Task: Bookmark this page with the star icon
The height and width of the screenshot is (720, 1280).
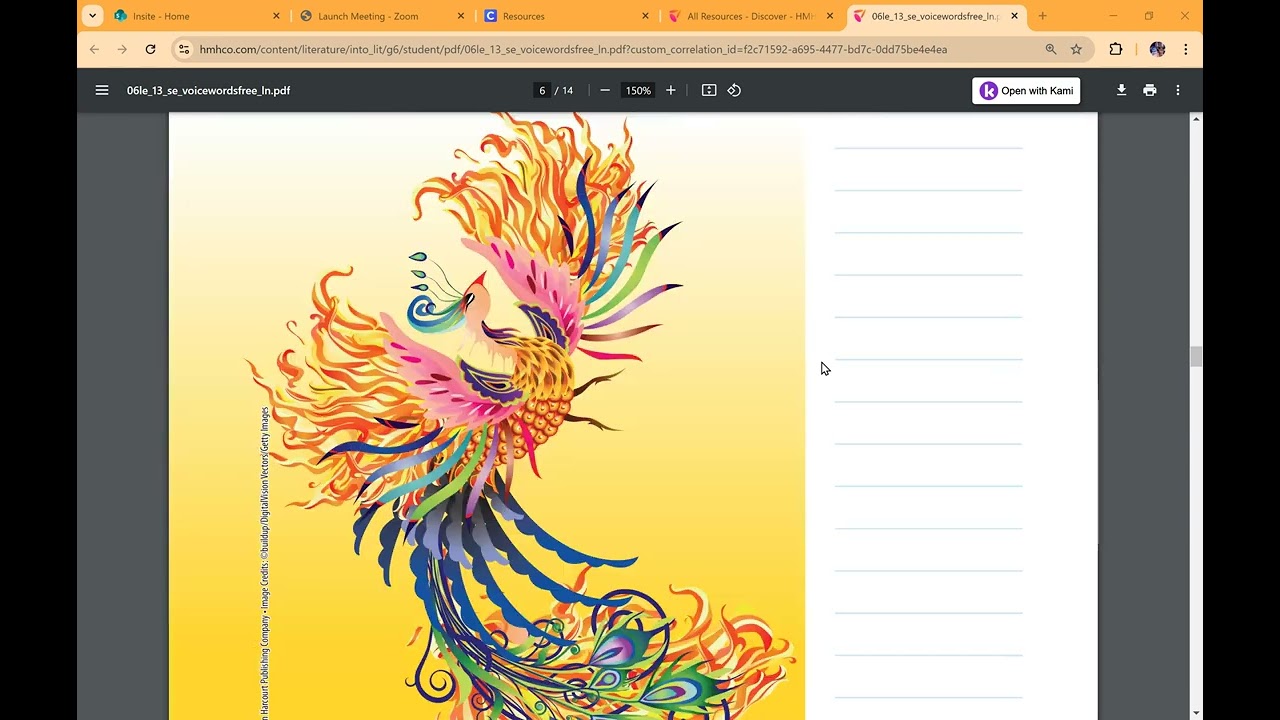Action: (1076, 49)
